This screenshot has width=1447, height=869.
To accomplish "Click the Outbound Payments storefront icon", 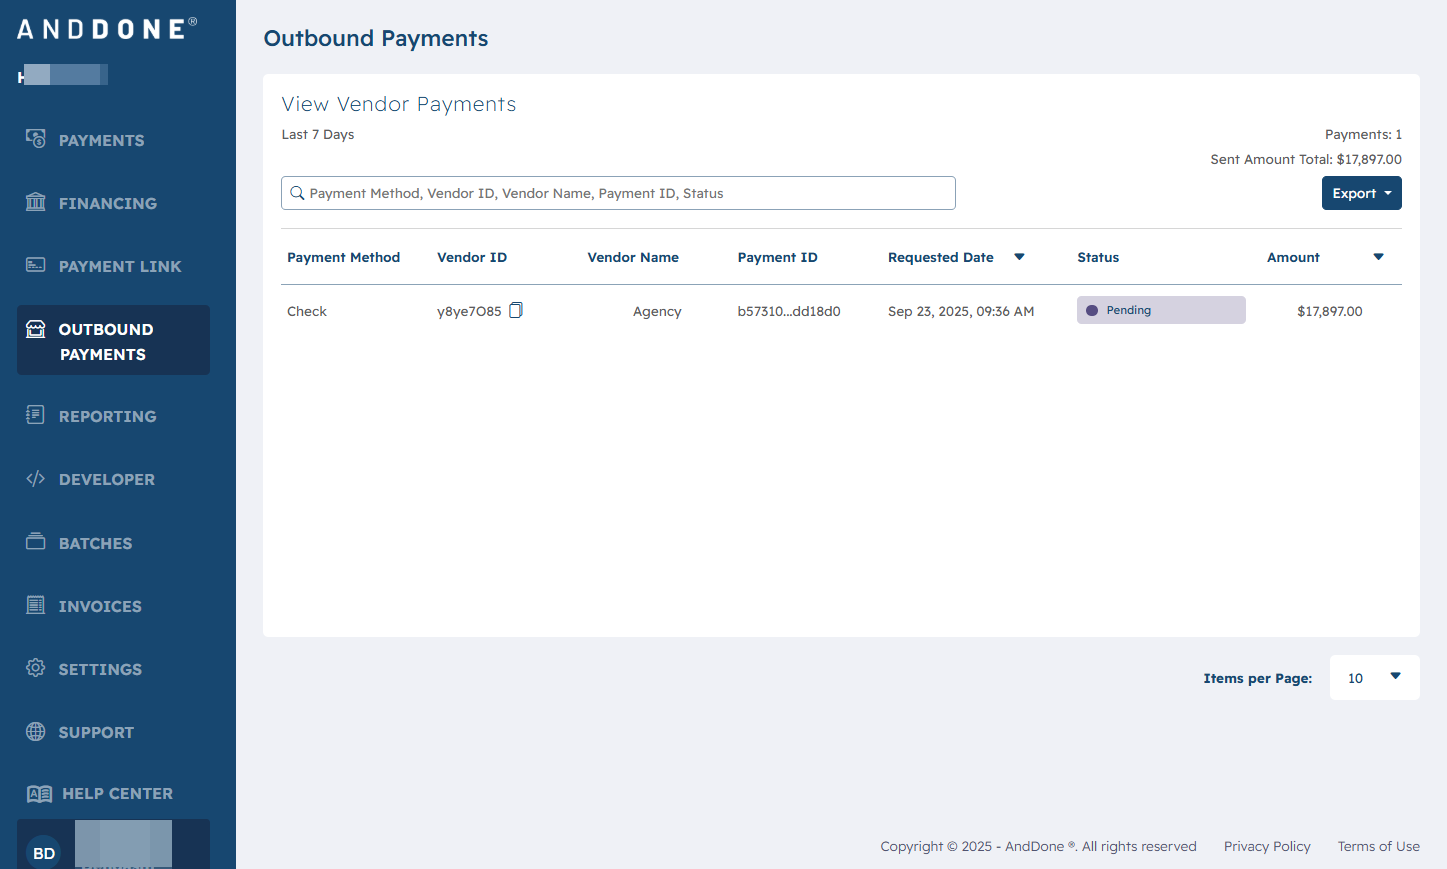I will pyautogui.click(x=36, y=329).
